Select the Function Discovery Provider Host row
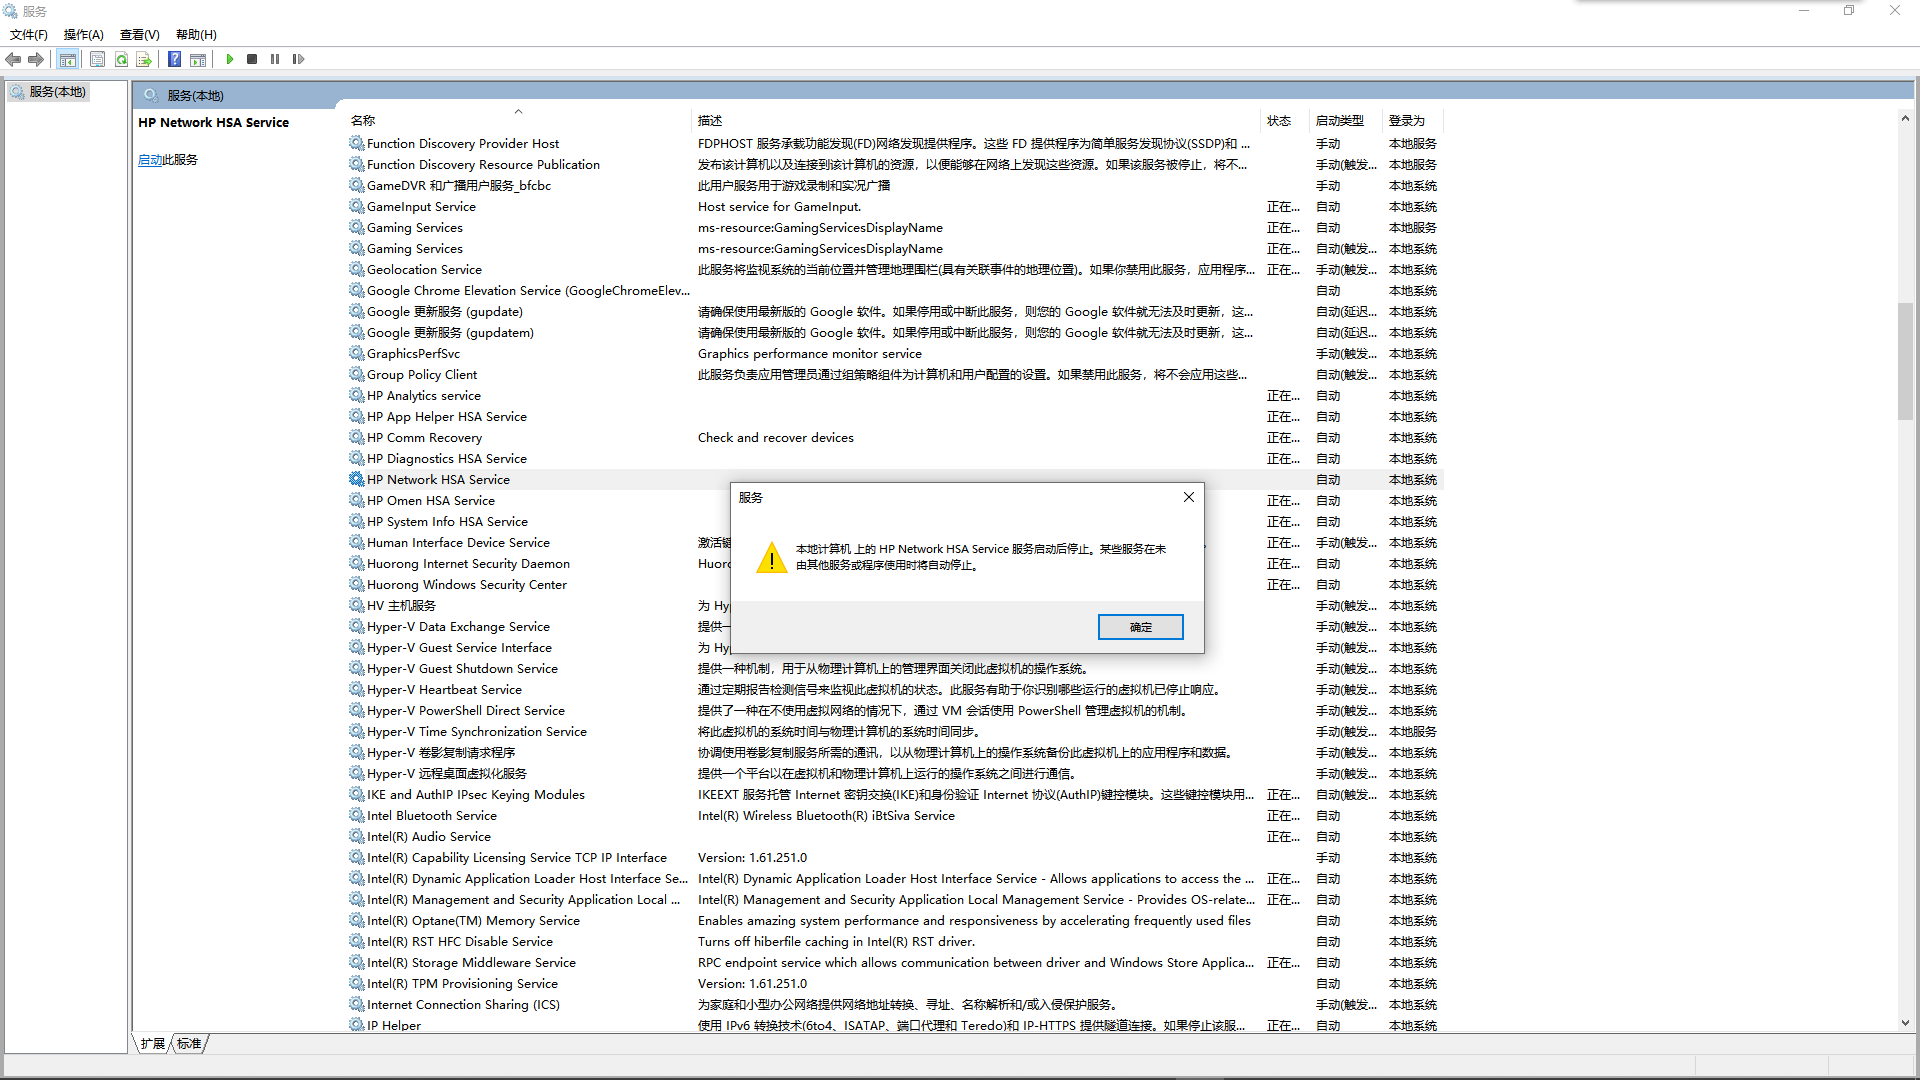The image size is (1920, 1080). (x=894, y=143)
